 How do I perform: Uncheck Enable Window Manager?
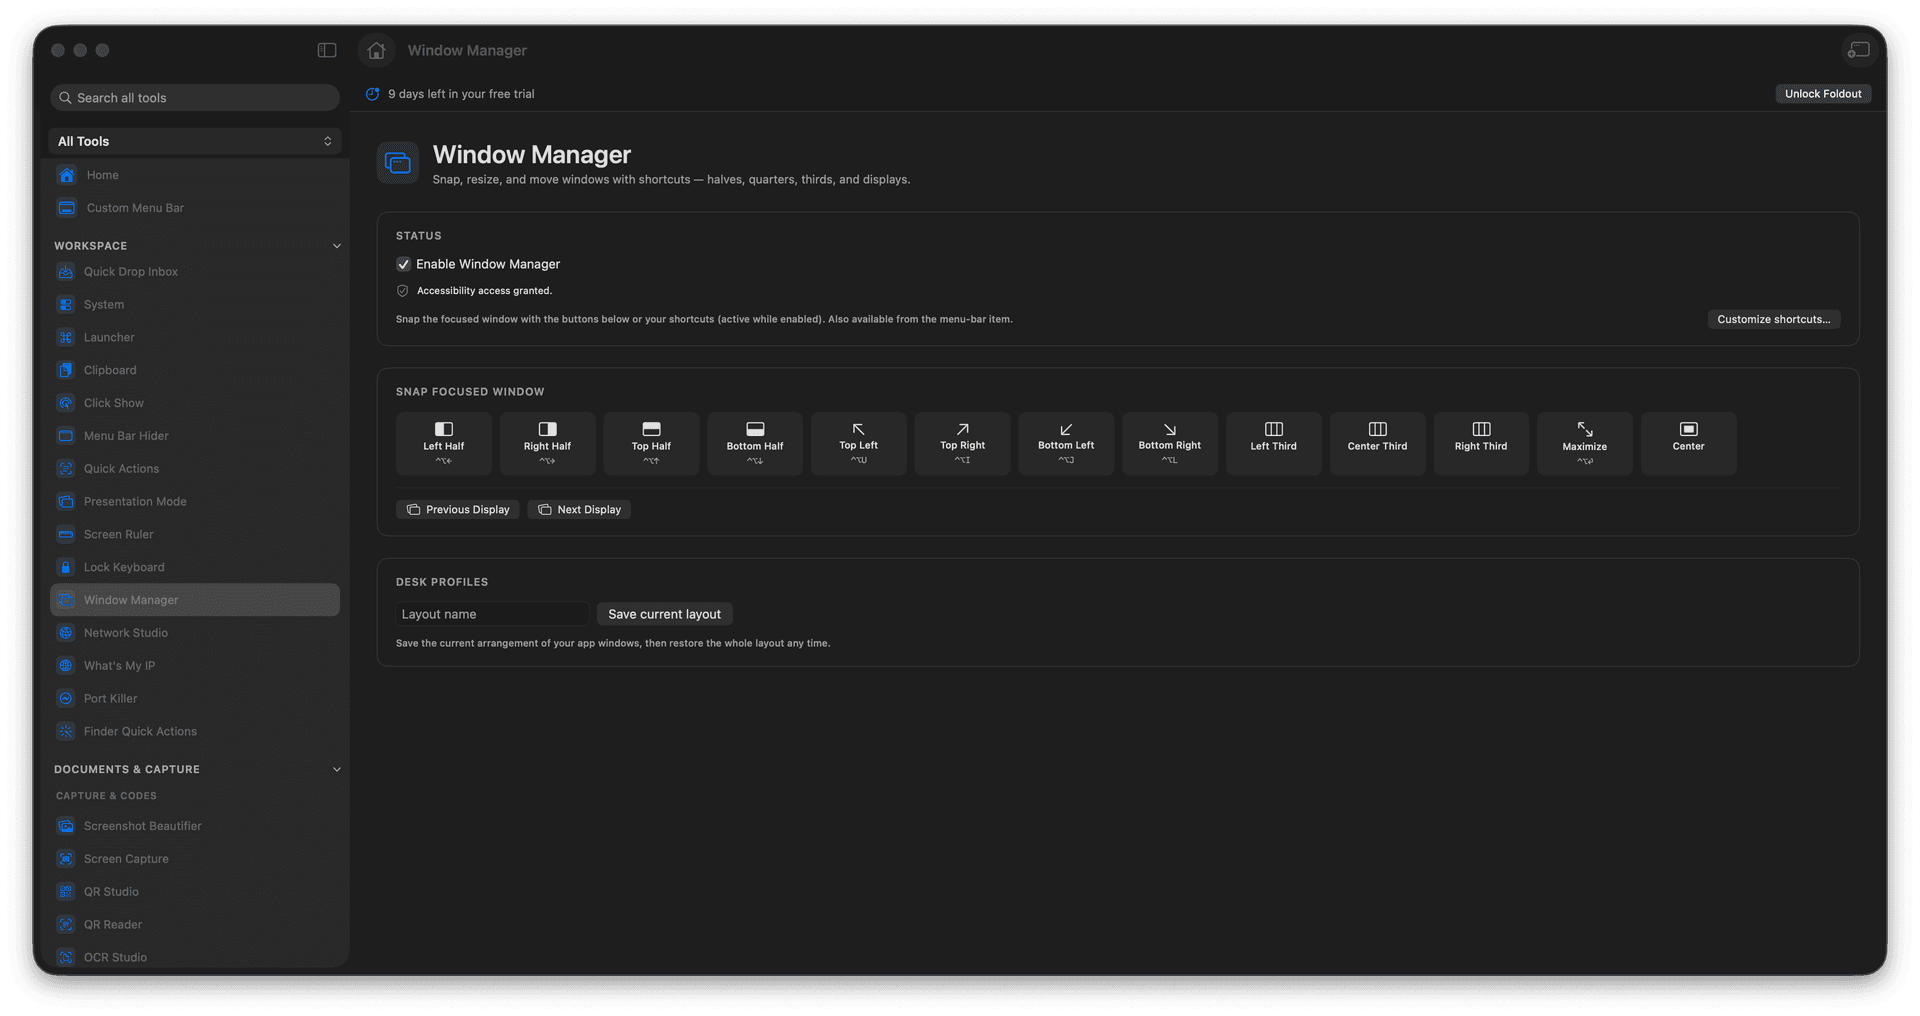[x=403, y=264]
